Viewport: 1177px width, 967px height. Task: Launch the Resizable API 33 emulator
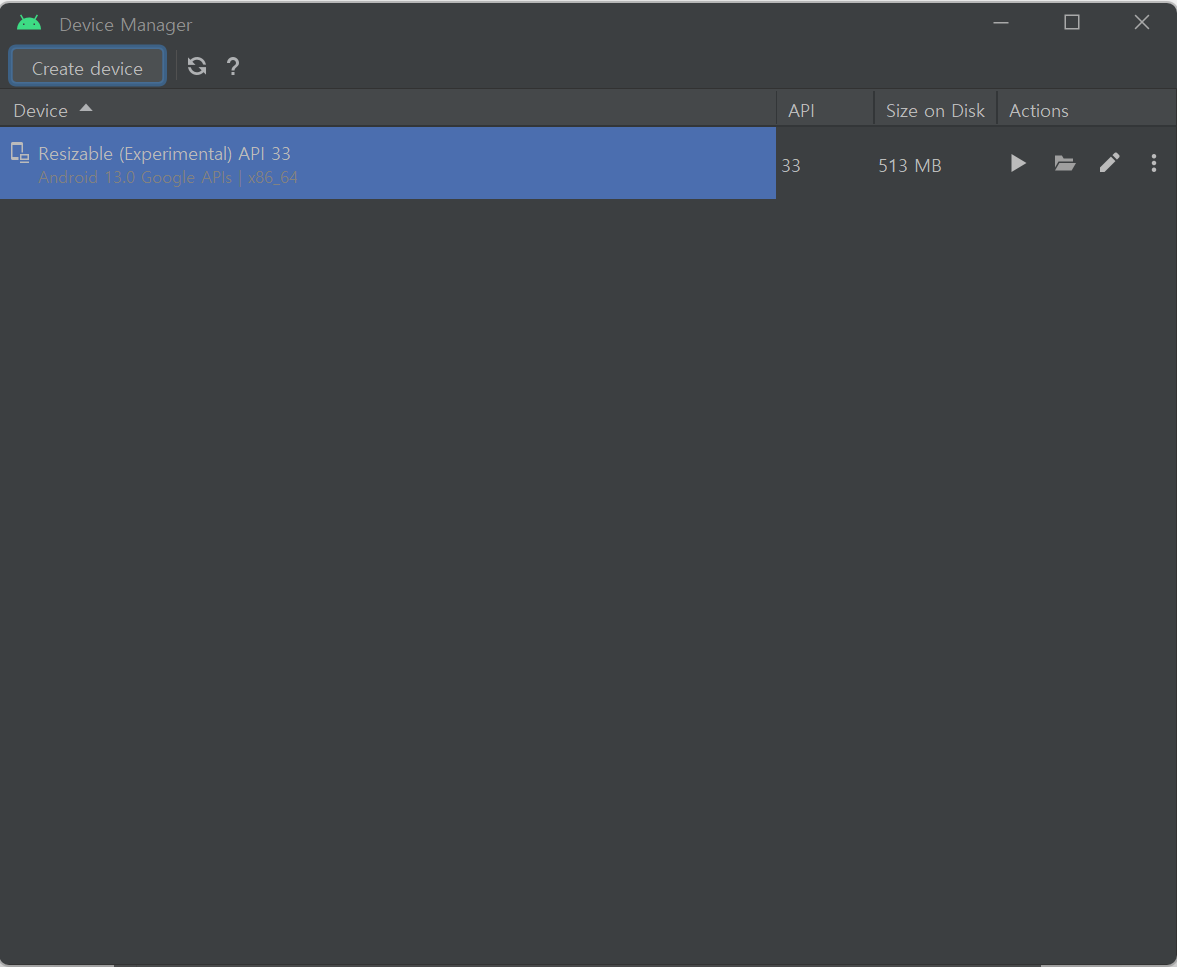(1018, 164)
